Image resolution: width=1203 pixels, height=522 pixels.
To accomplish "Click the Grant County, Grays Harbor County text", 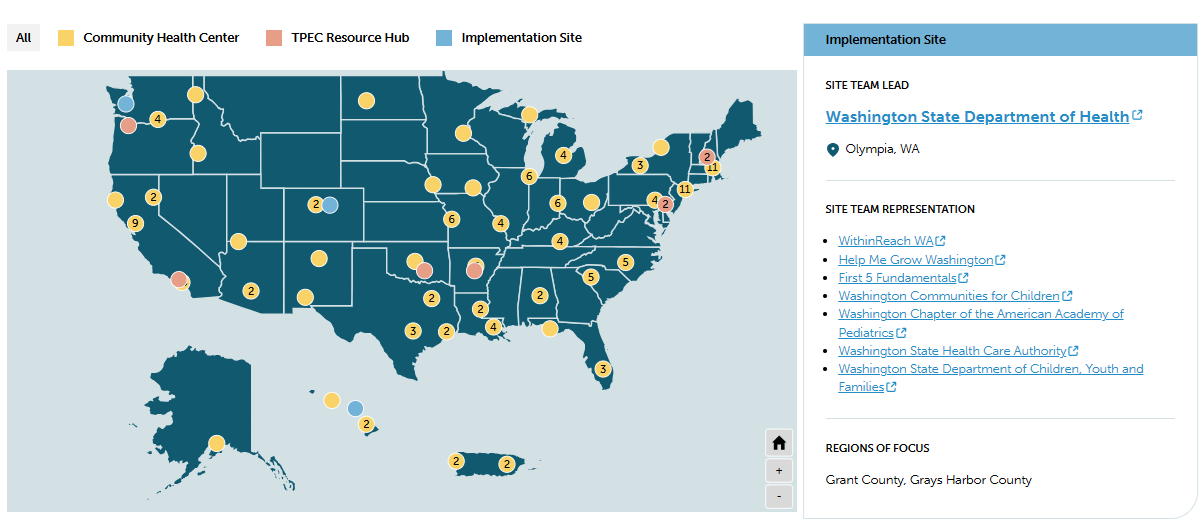I will [x=929, y=480].
